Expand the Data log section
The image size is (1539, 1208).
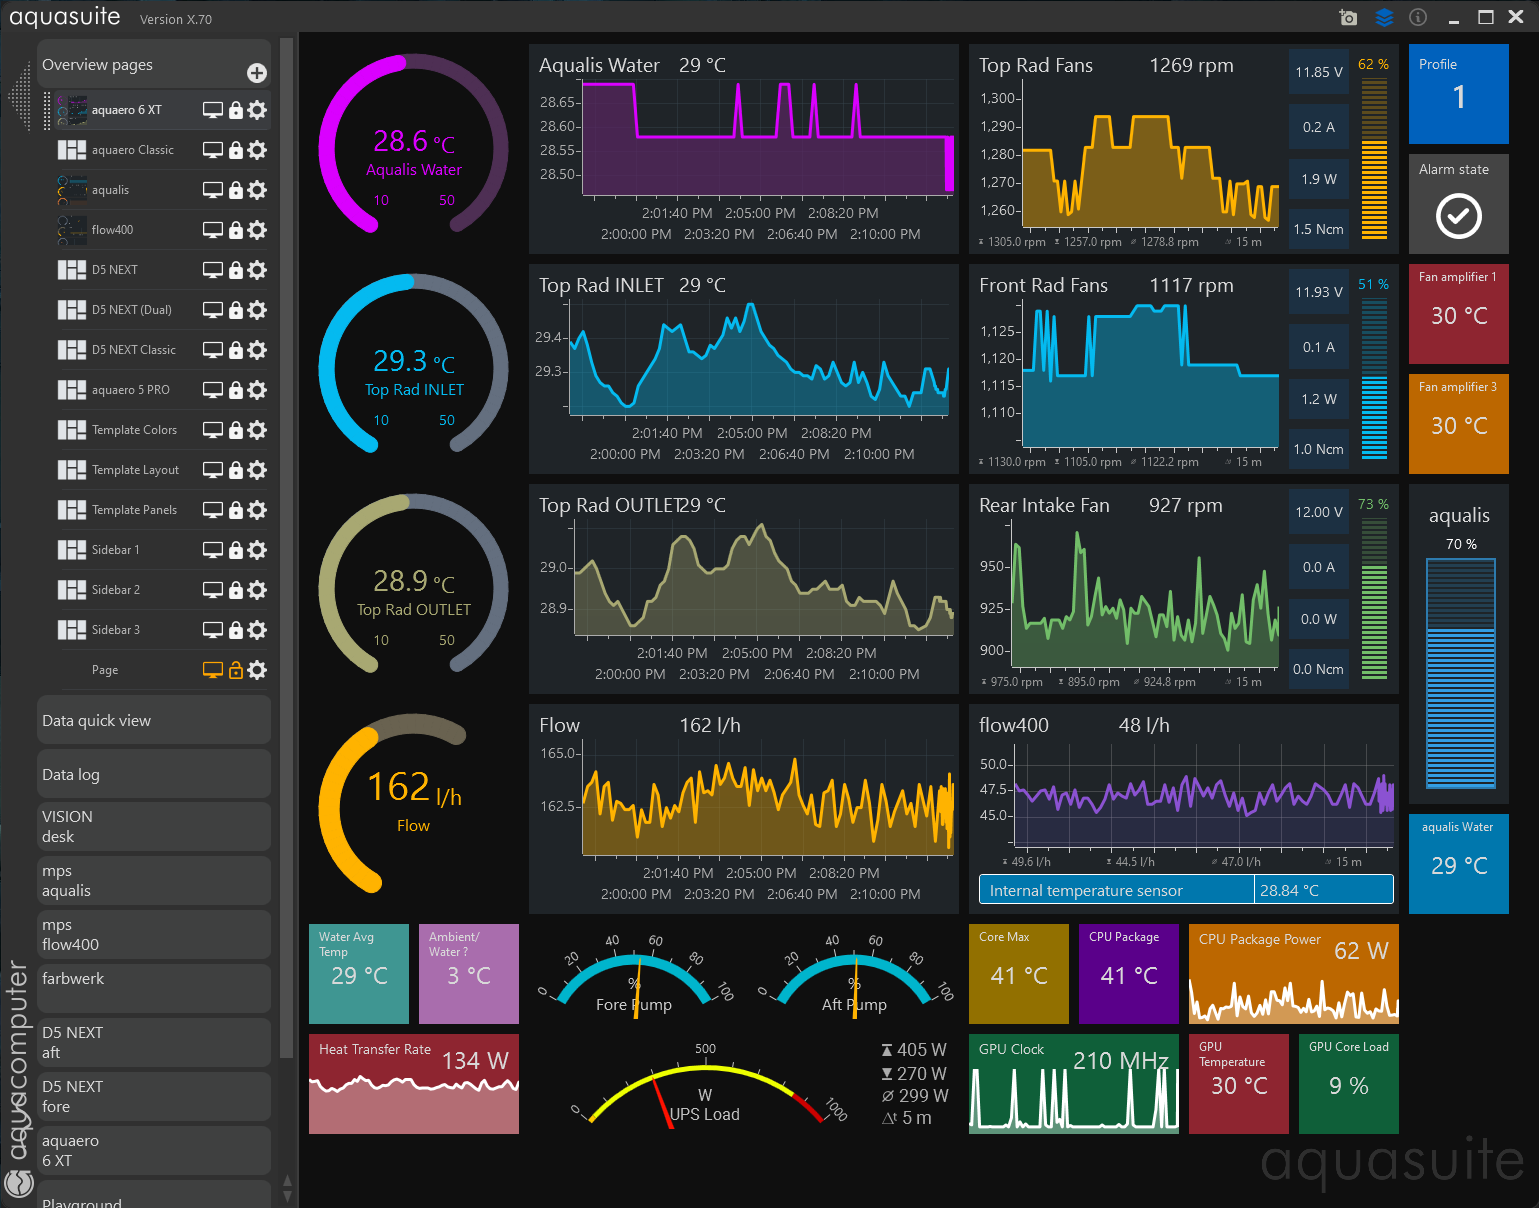pyautogui.click(x=154, y=774)
